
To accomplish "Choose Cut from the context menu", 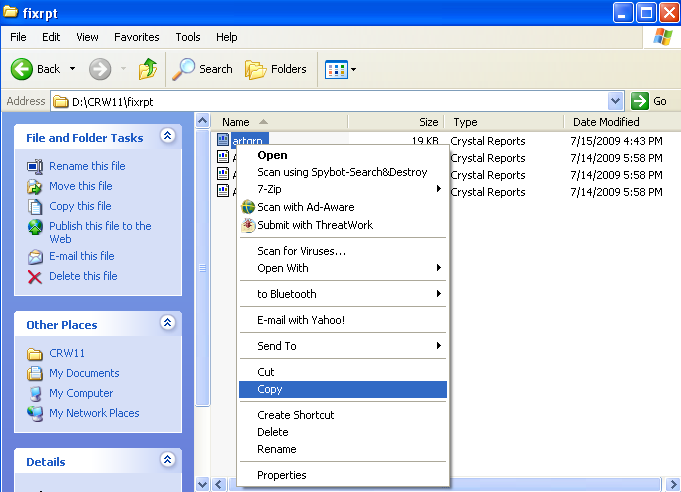I will pyautogui.click(x=343, y=372).
